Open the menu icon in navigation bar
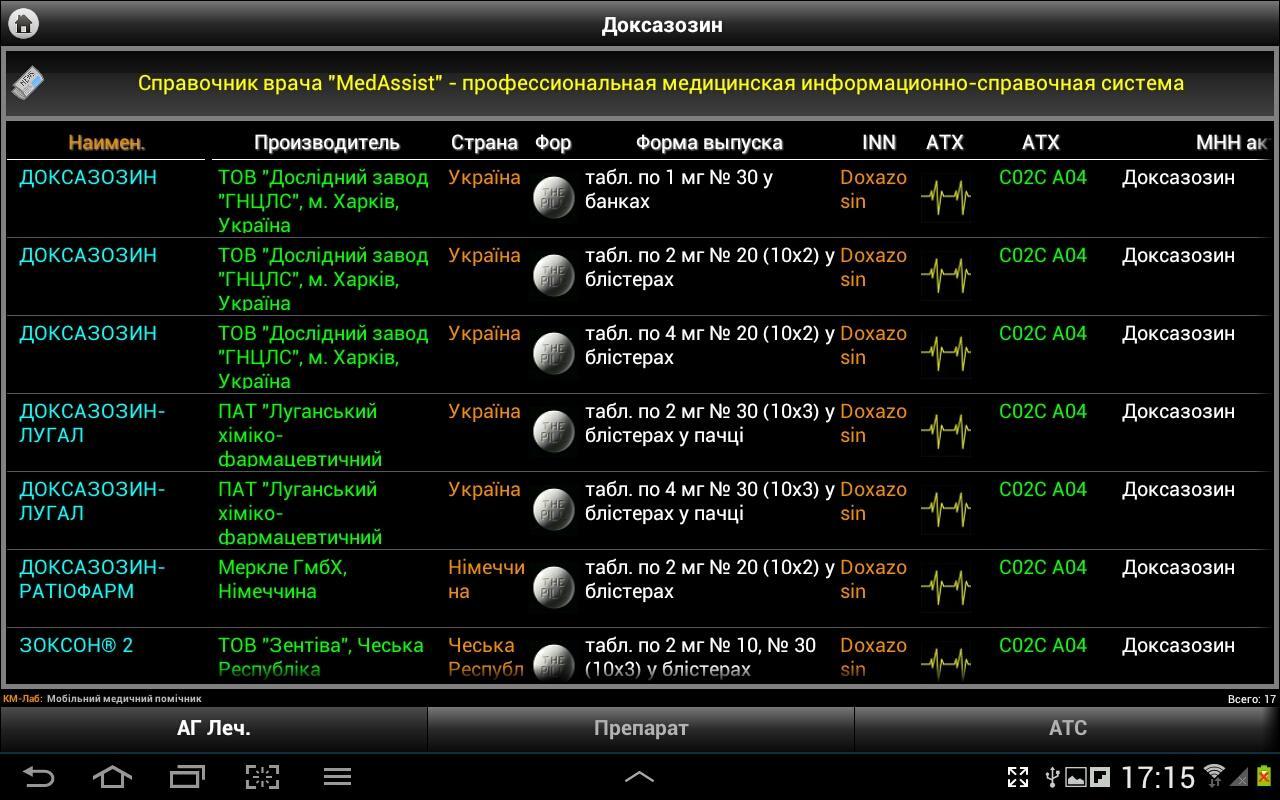The height and width of the screenshot is (800, 1280). 337,777
